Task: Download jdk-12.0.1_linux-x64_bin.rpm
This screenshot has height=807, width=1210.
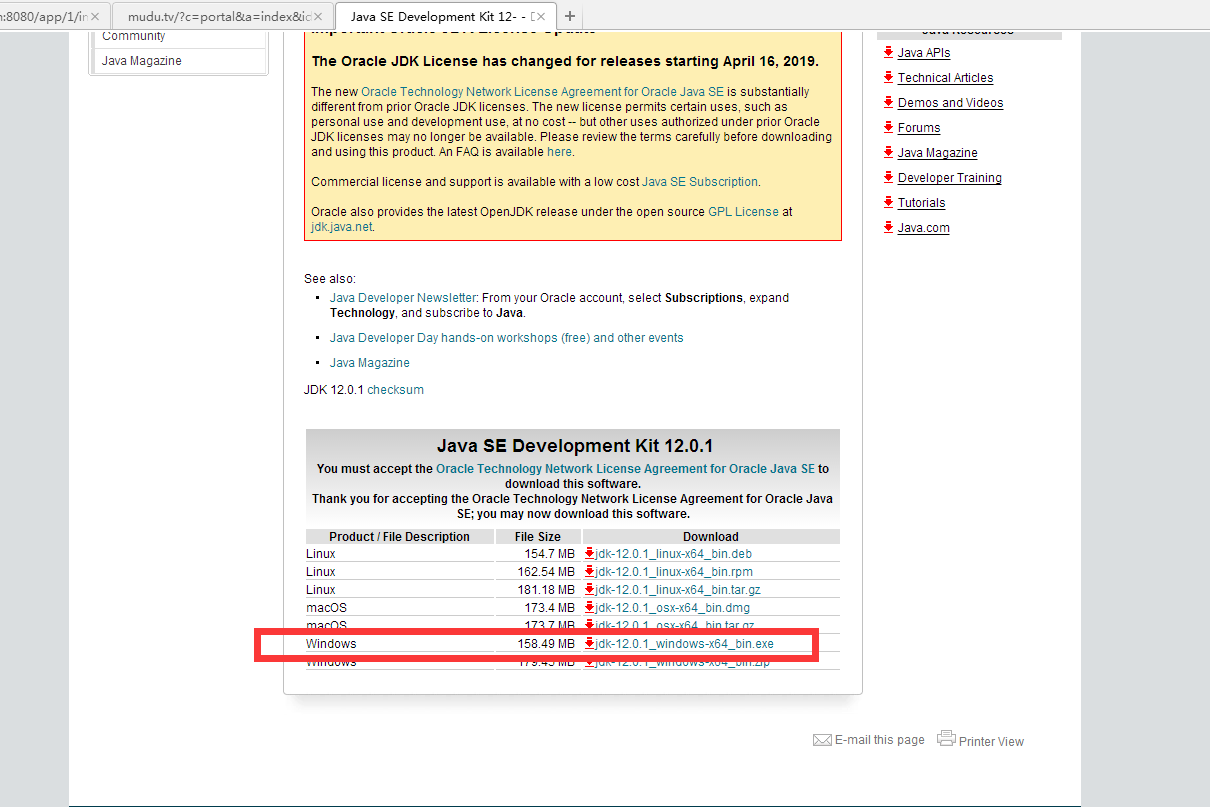Action: [674, 571]
